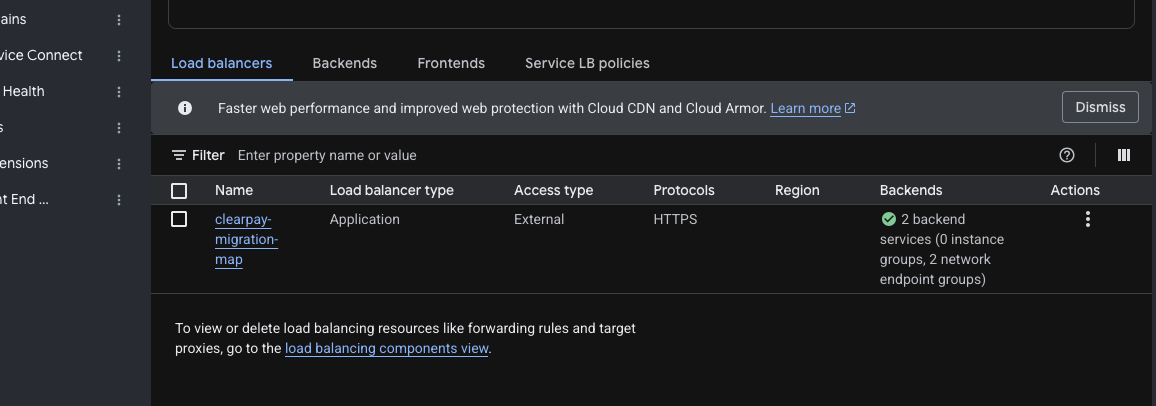
Task: Select the clearpay-migration-map row checkbox
Action: click(179, 220)
